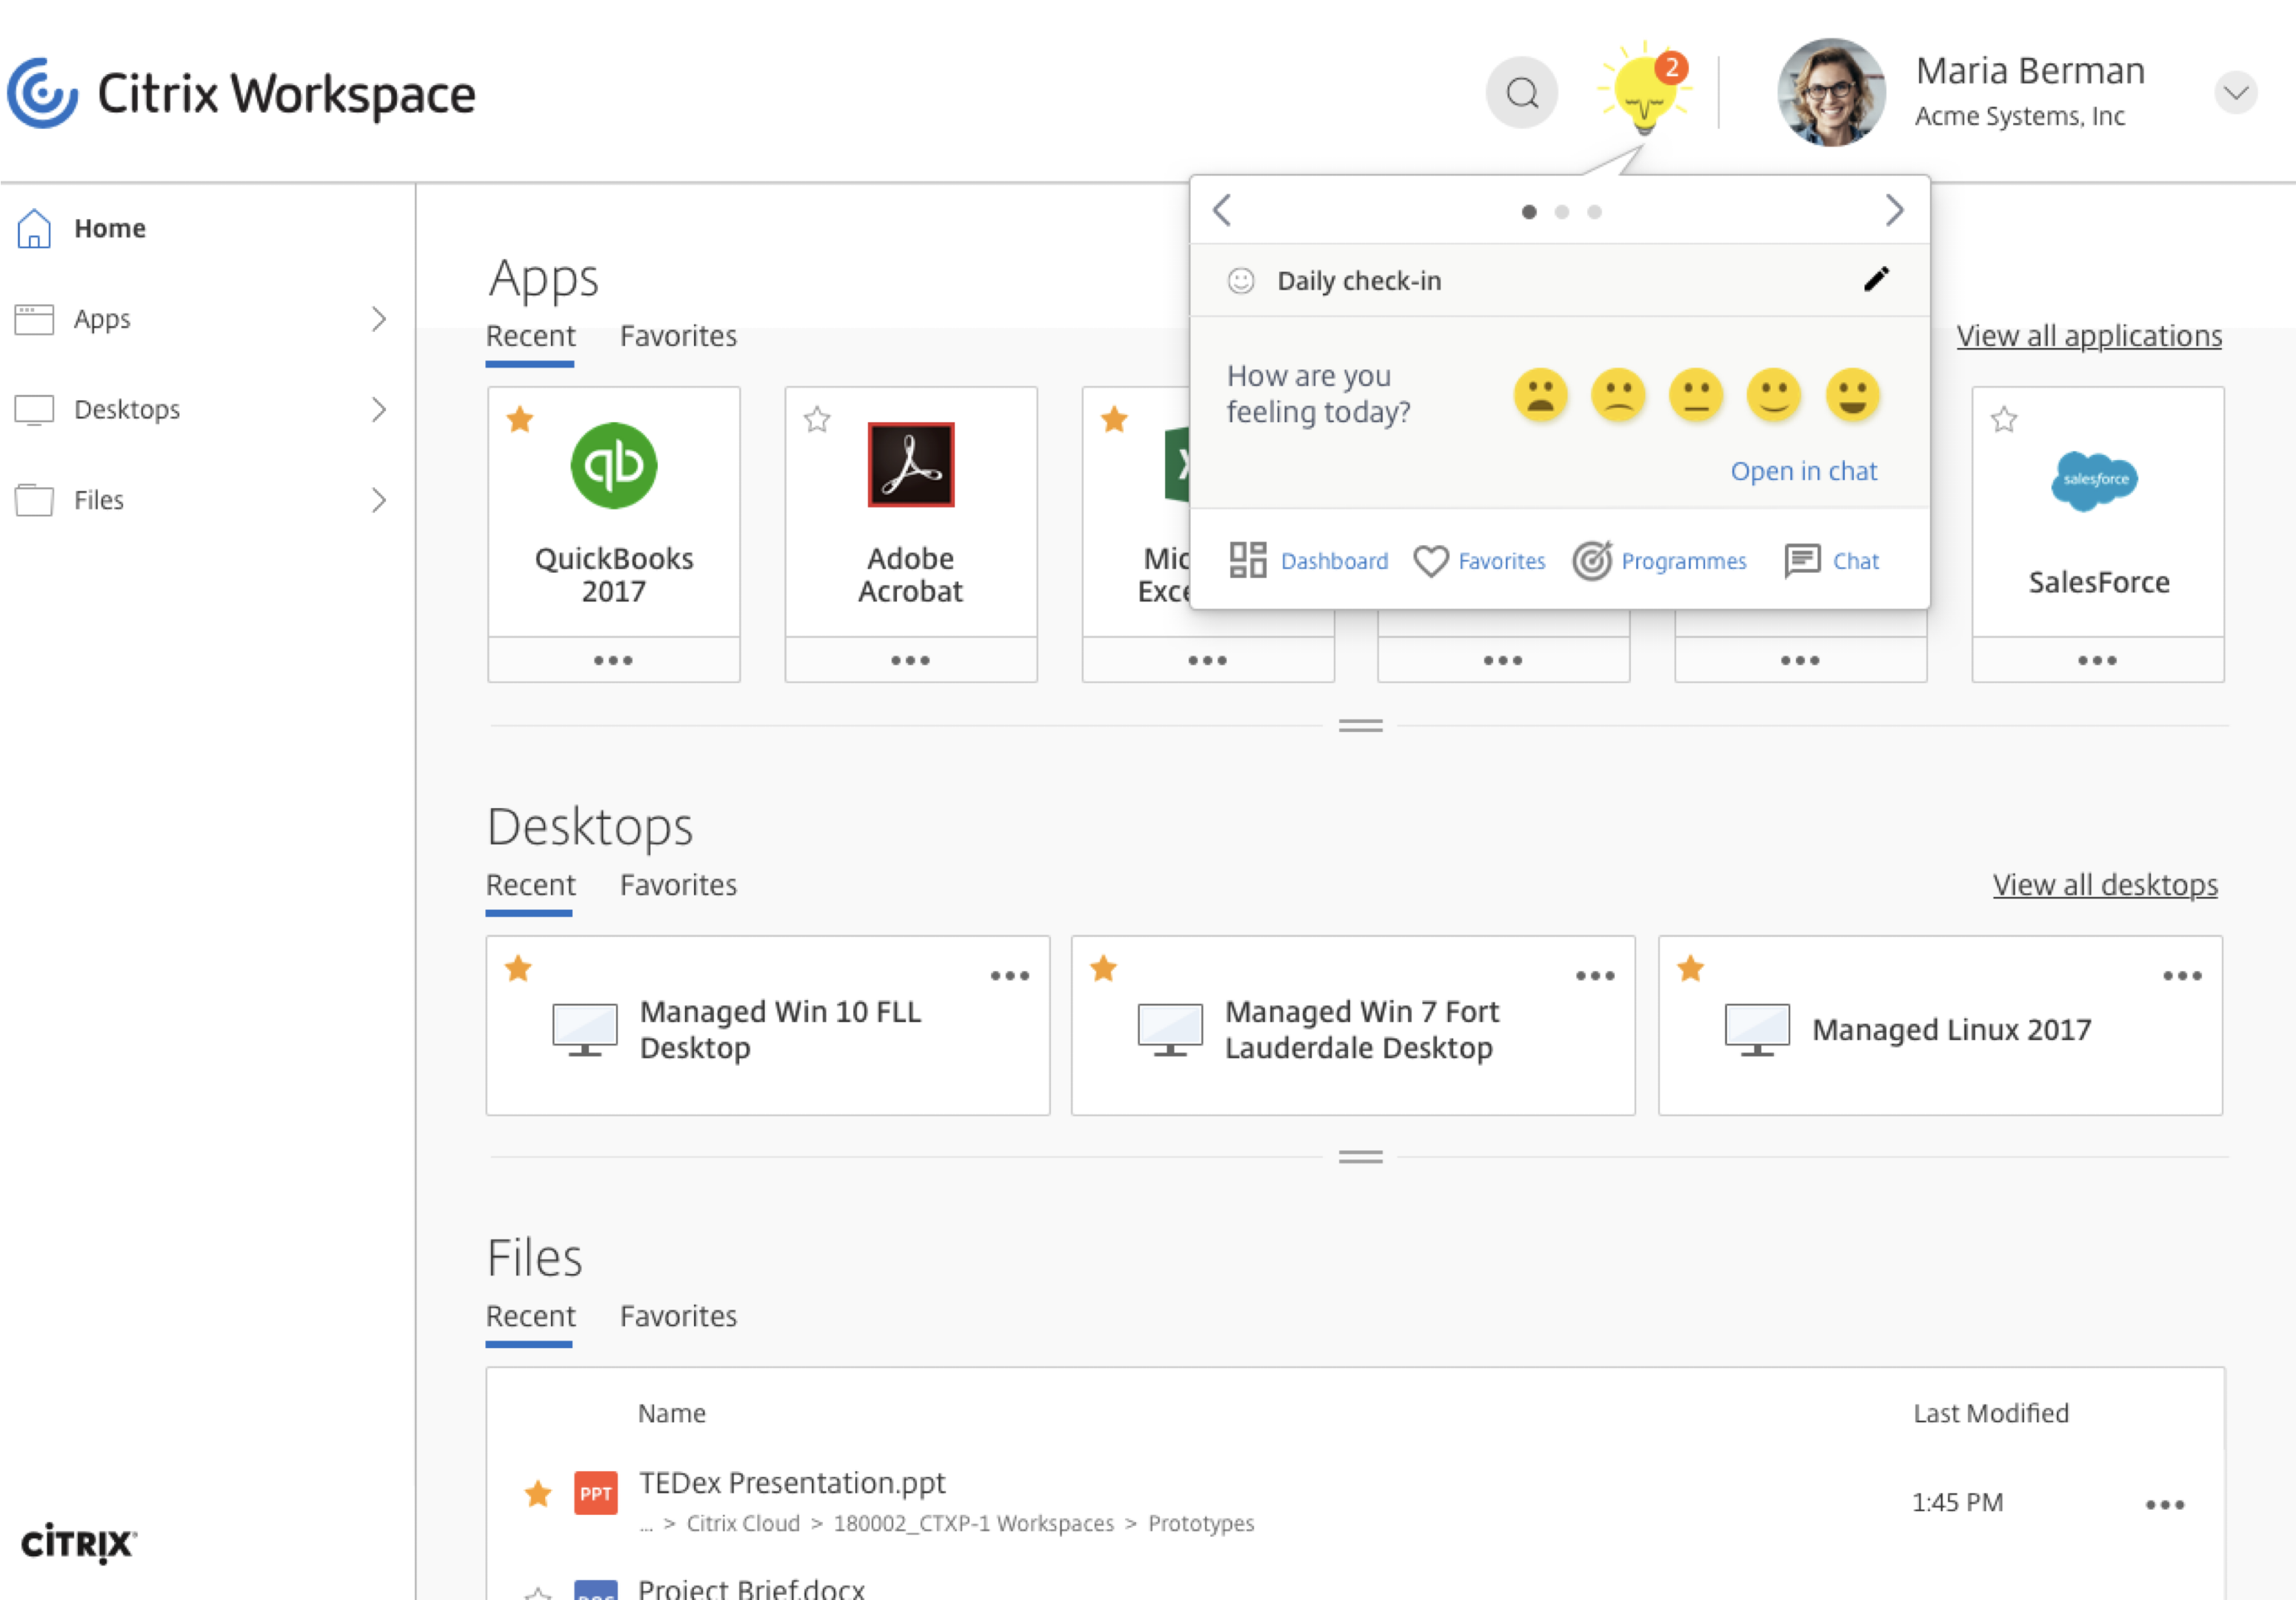This screenshot has height=1600, width=2296.
Task: Click the Citrix Workspace logo
Action: click(241, 93)
